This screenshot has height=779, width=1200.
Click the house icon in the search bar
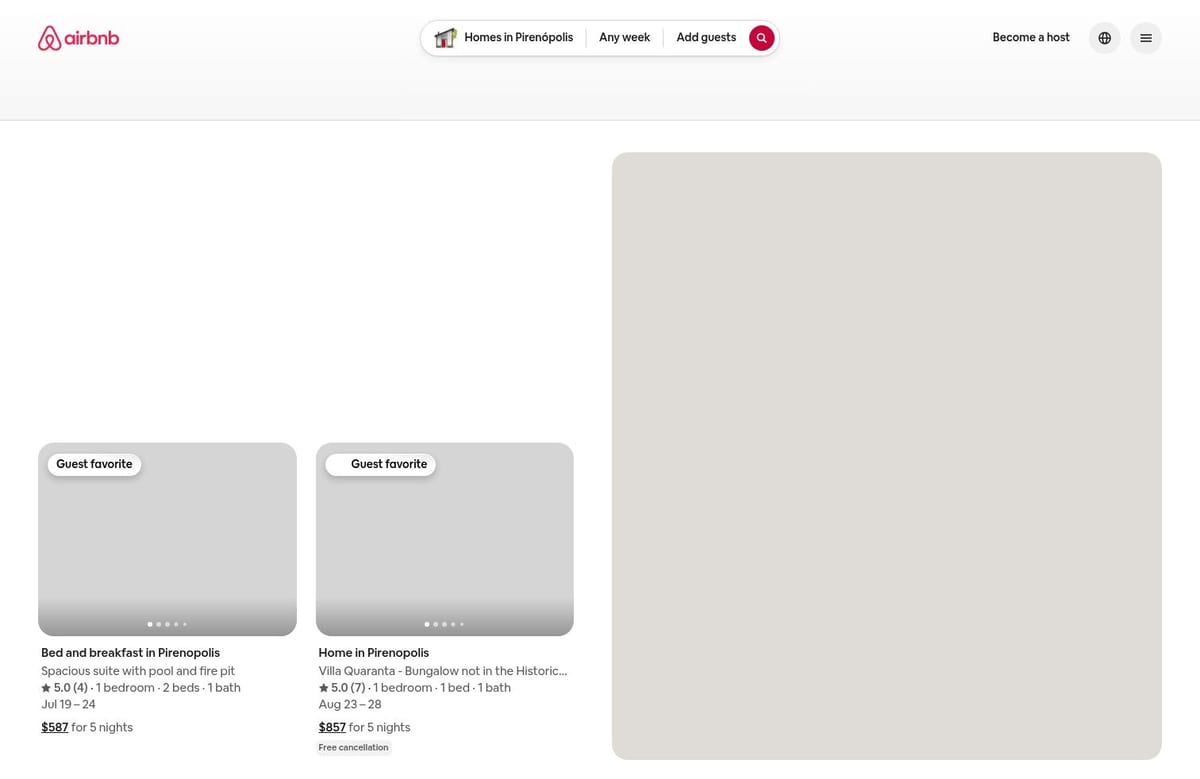tap(445, 38)
